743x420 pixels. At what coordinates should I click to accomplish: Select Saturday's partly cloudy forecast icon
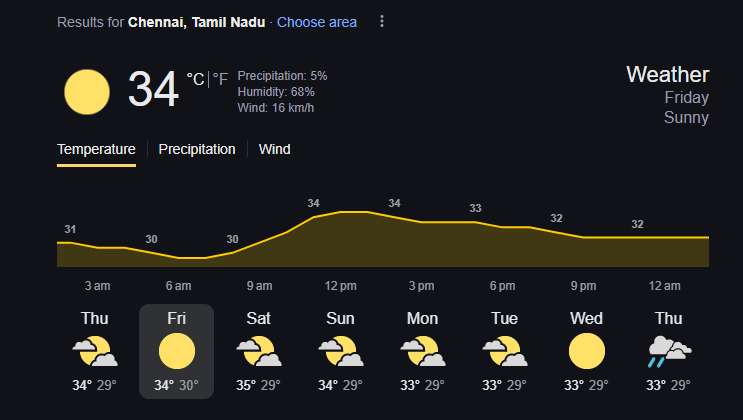pos(259,351)
